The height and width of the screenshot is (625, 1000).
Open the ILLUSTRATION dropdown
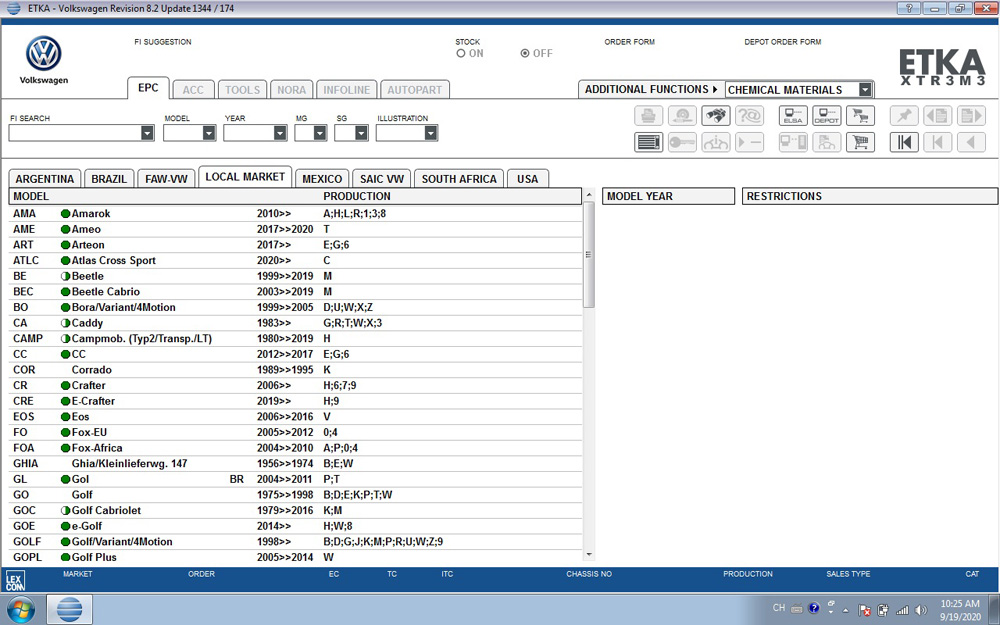430,133
